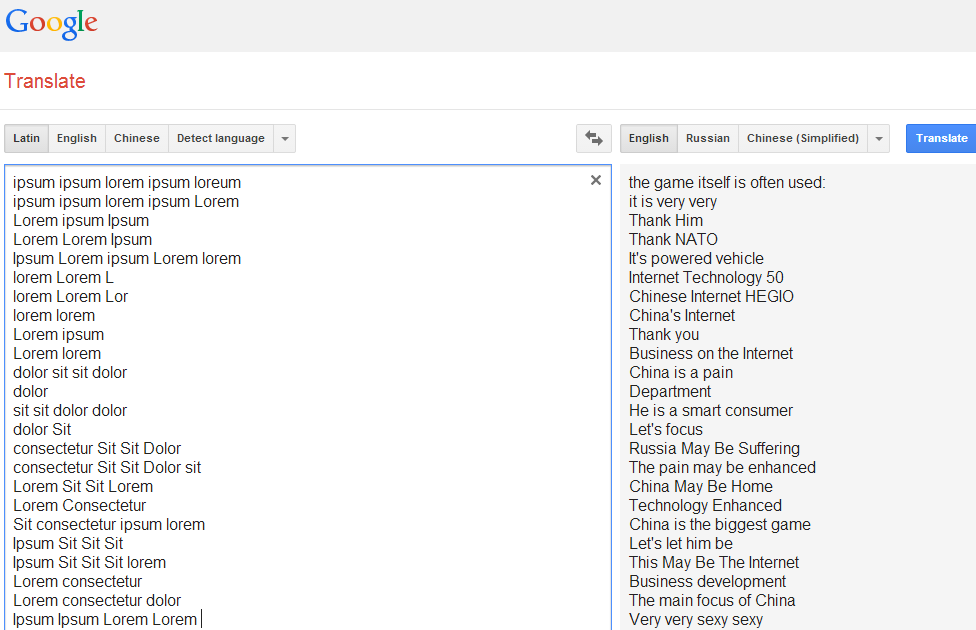Click translation 'The pain may be enhanced'
This screenshot has height=630, width=976.
722,468
